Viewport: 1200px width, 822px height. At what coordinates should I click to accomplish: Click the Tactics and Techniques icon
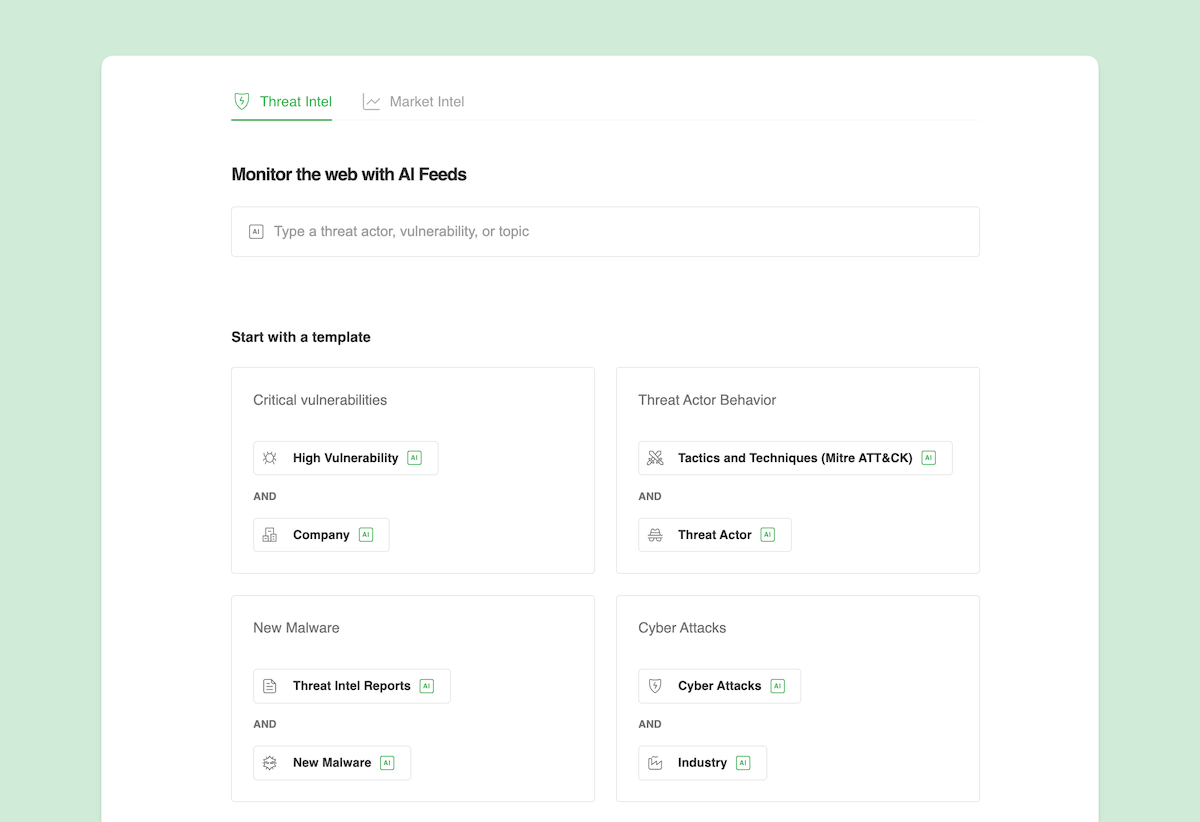coord(655,458)
